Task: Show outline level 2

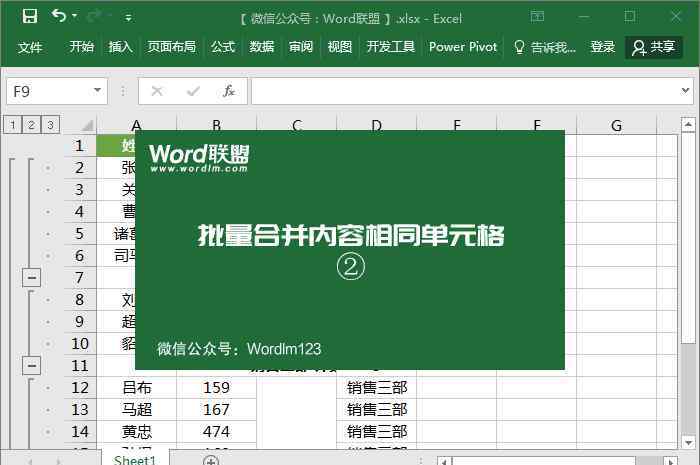Action: coord(31,125)
